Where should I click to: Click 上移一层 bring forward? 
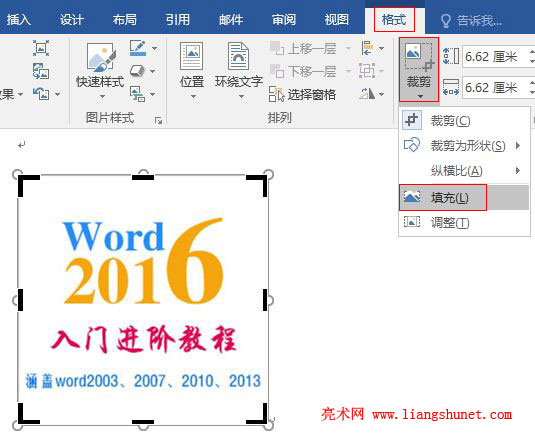(x=303, y=48)
